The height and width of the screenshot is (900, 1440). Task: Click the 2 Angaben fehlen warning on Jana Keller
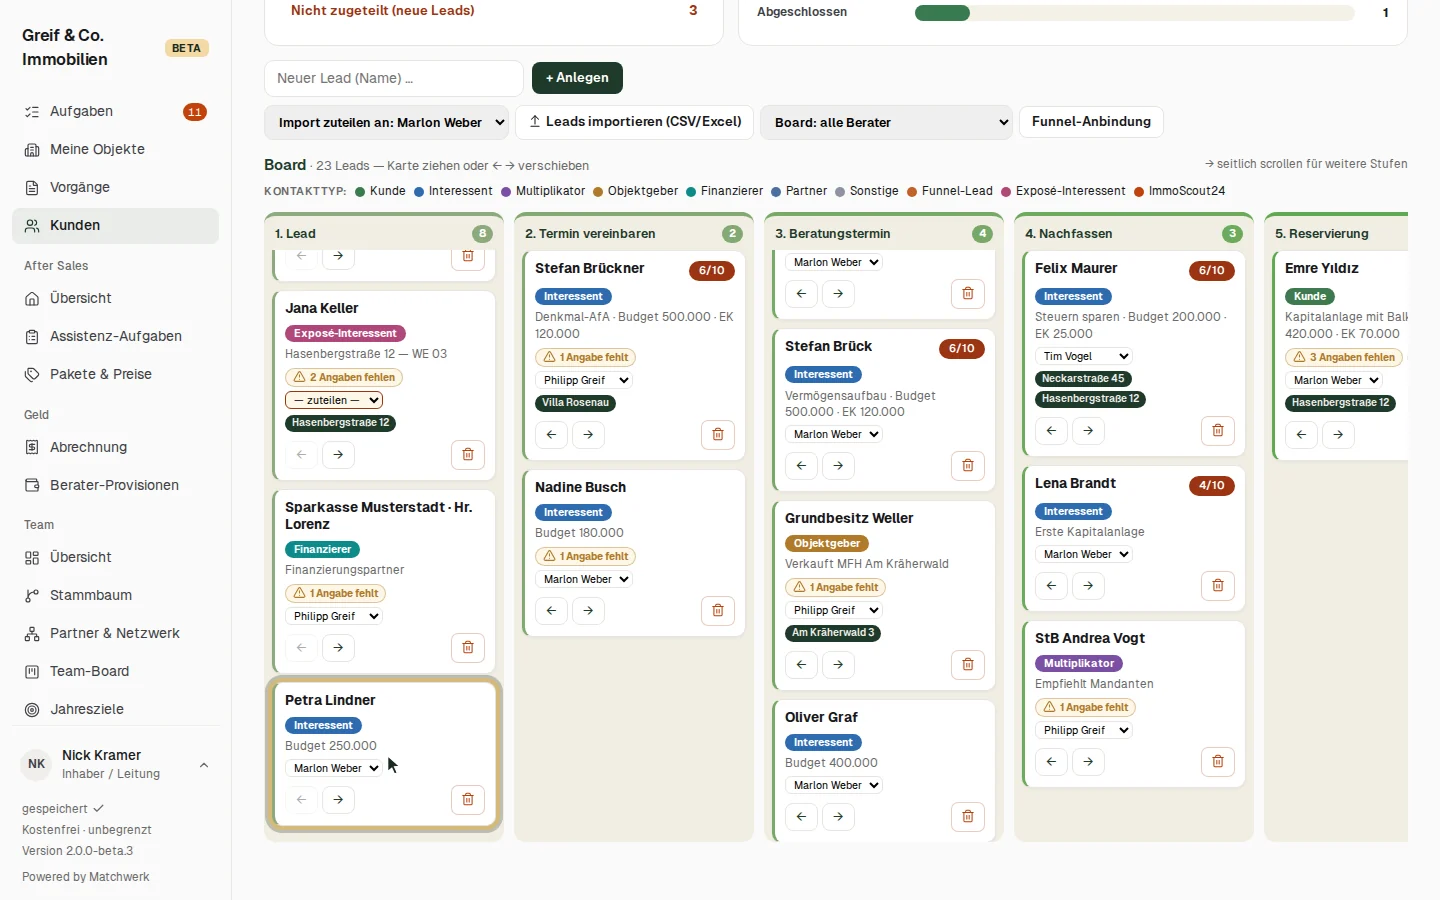tap(344, 377)
